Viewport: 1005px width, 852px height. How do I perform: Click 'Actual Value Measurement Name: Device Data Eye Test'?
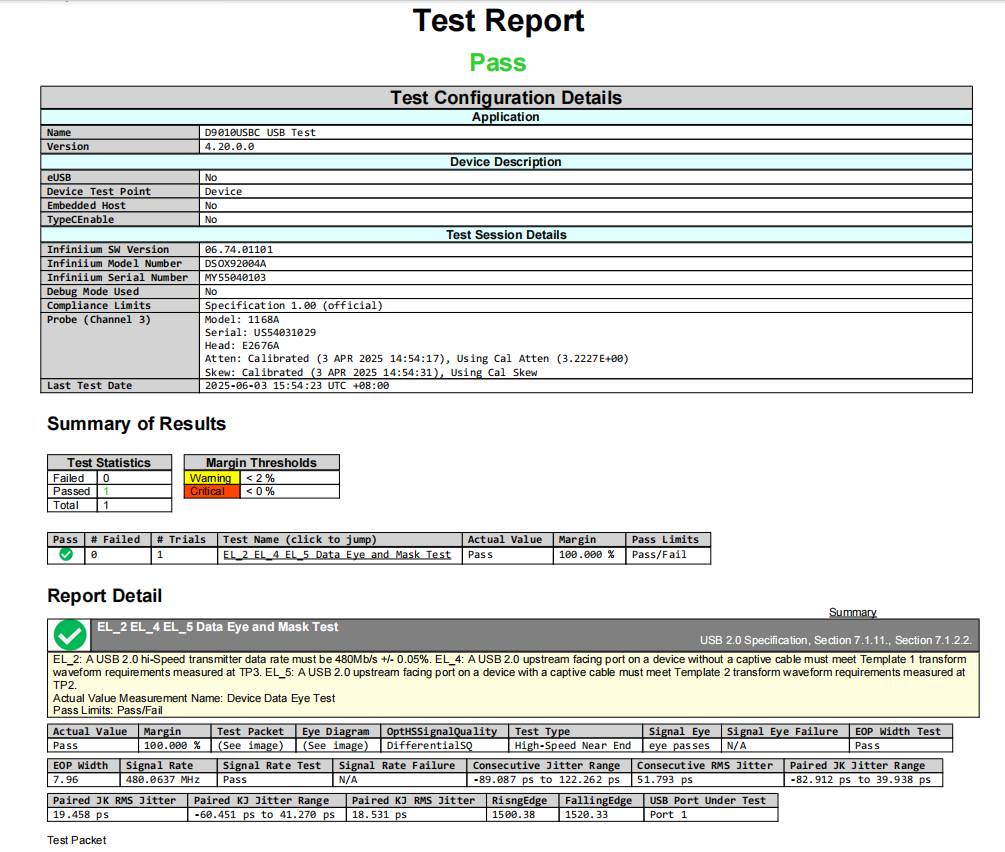pos(194,698)
